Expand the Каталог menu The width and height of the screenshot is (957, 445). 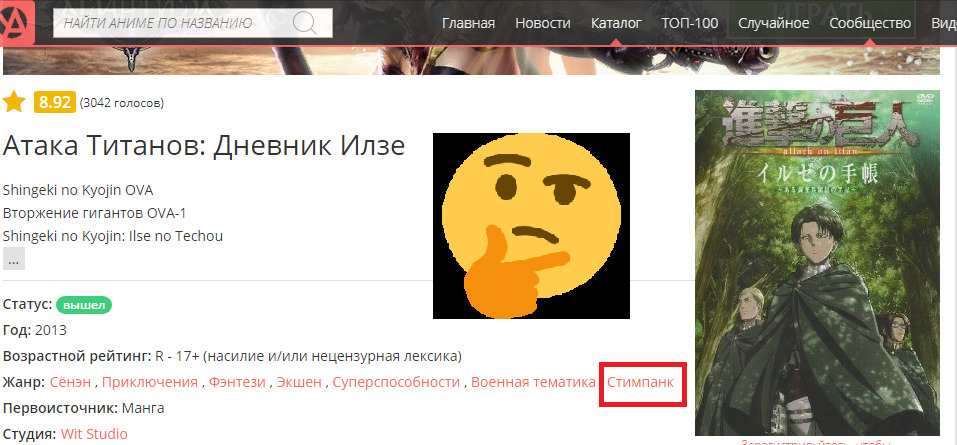(616, 23)
